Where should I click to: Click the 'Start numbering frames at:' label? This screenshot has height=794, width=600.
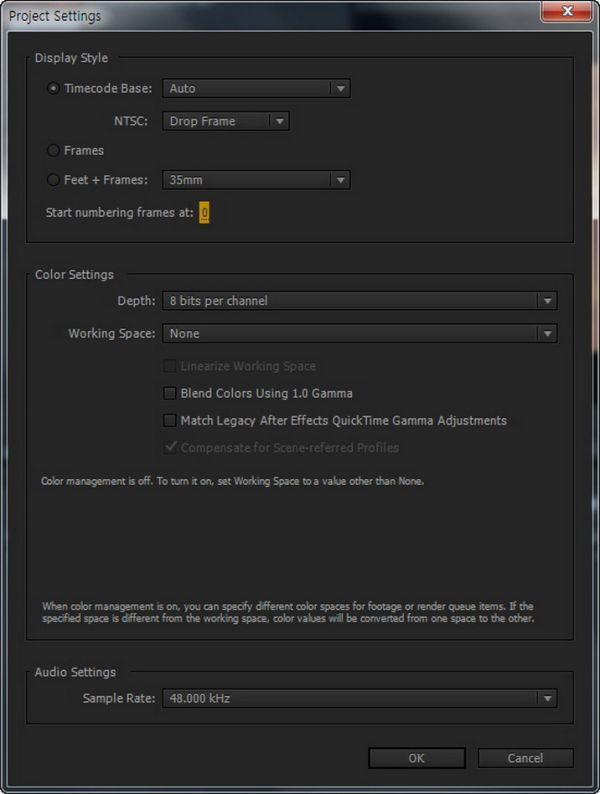[119, 213]
